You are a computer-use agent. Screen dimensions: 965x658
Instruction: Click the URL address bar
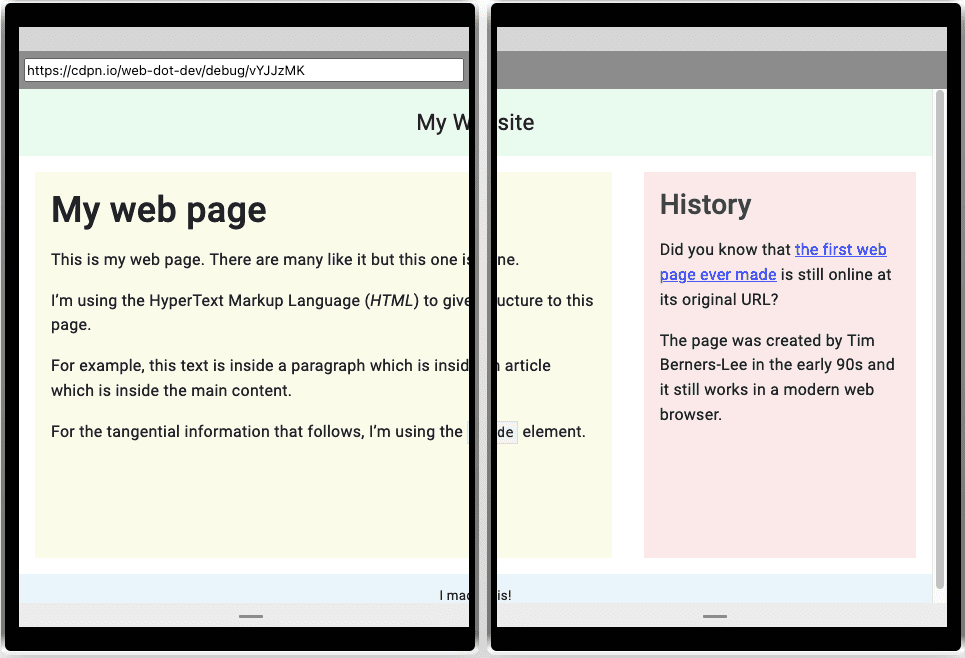click(243, 69)
